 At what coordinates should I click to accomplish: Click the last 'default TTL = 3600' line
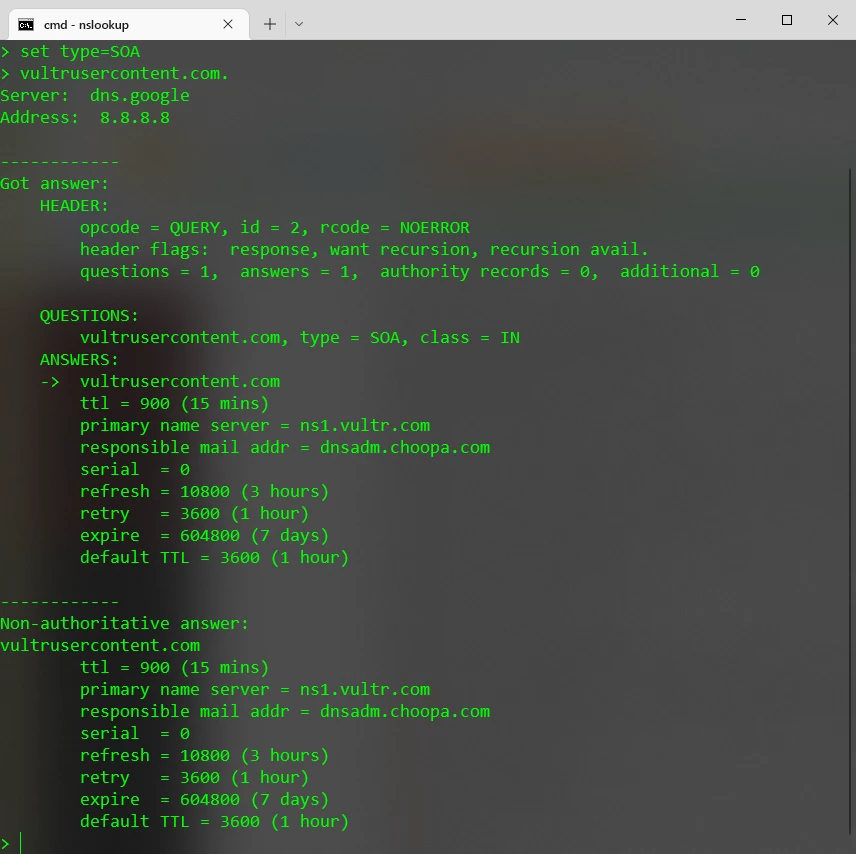click(215, 822)
